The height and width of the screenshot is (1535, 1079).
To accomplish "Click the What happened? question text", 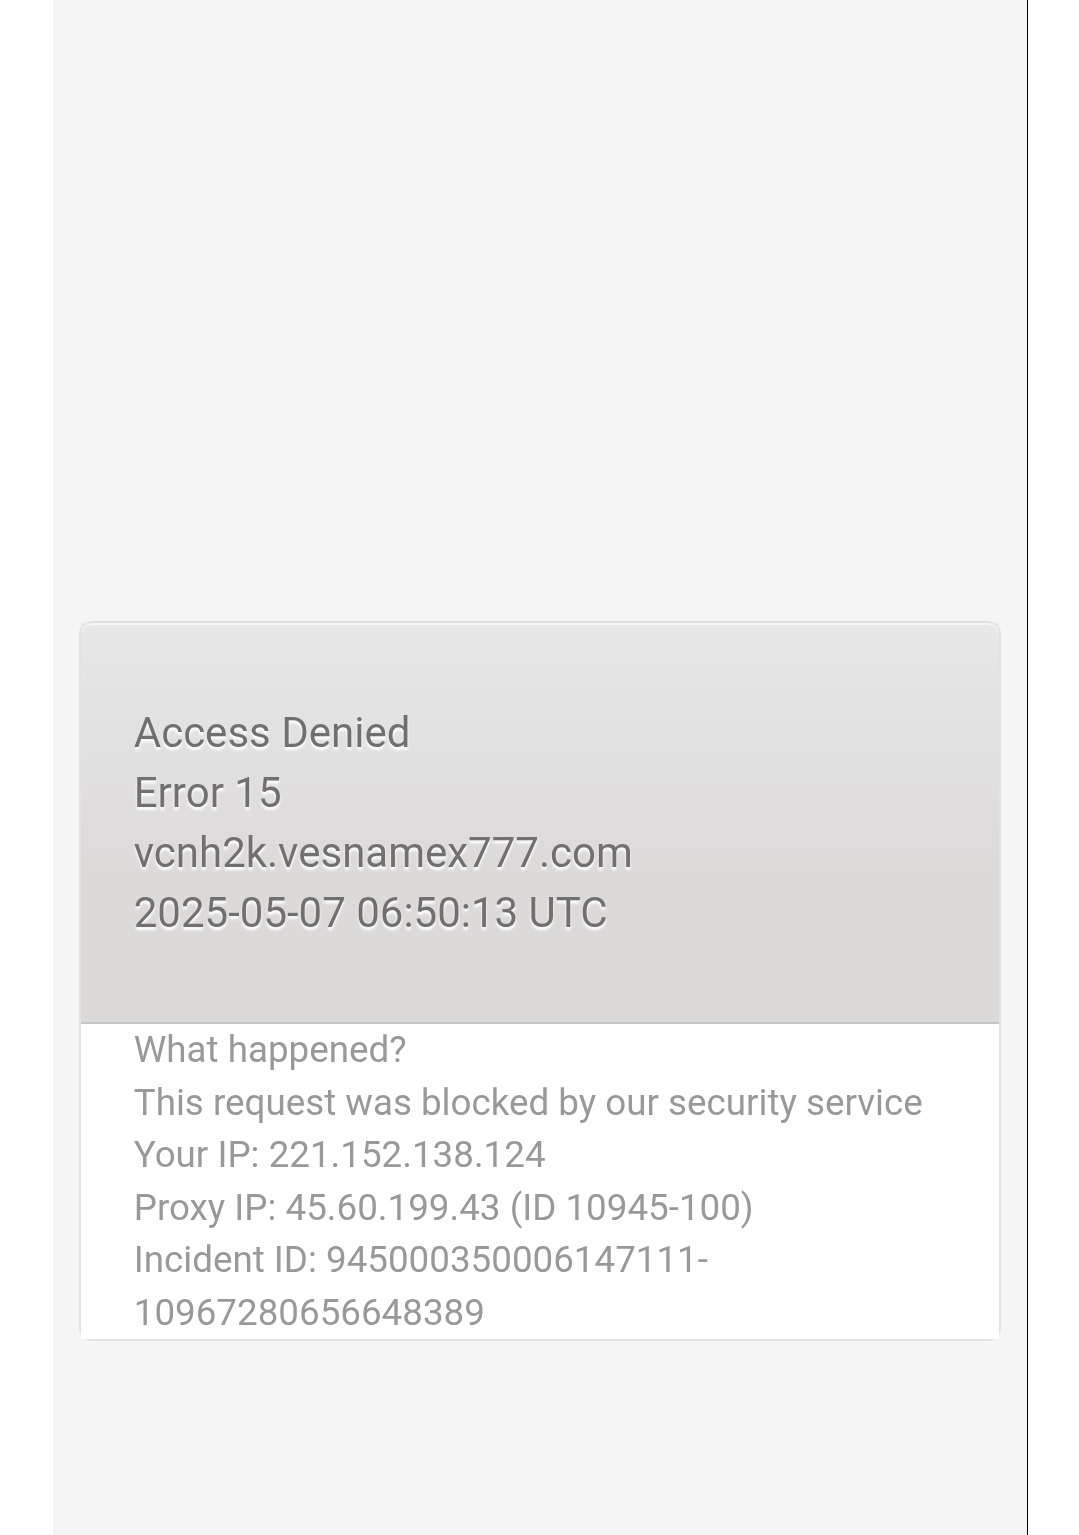I will point(270,1050).
